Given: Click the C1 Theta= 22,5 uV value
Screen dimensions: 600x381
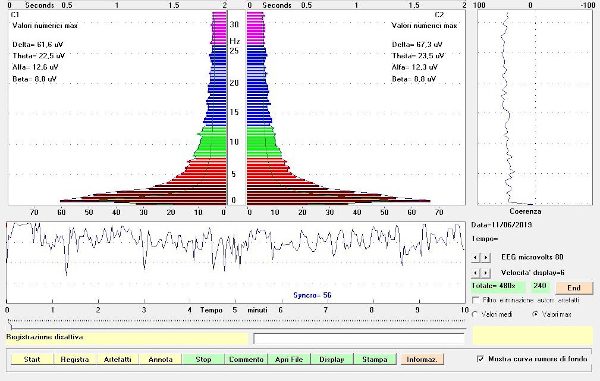Looking at the screenshot, I should pos(39,56).
